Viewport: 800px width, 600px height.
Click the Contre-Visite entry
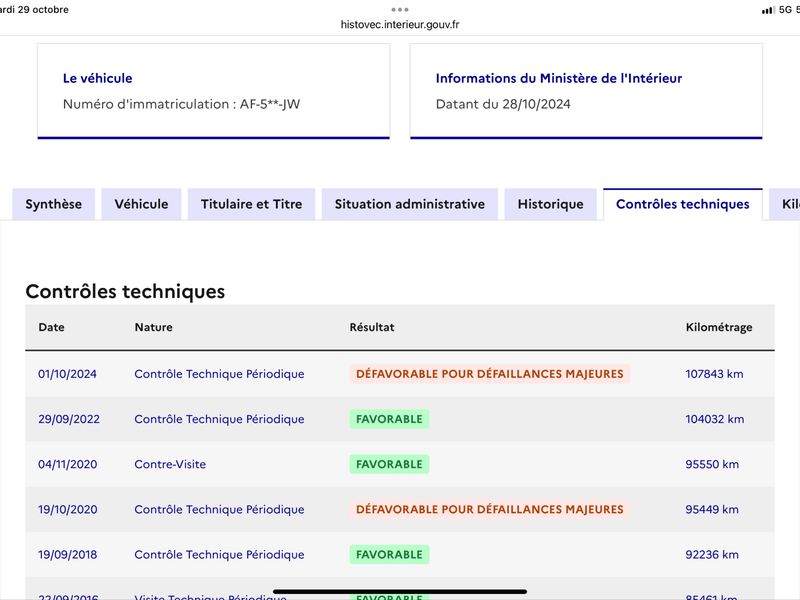point(170,464)
